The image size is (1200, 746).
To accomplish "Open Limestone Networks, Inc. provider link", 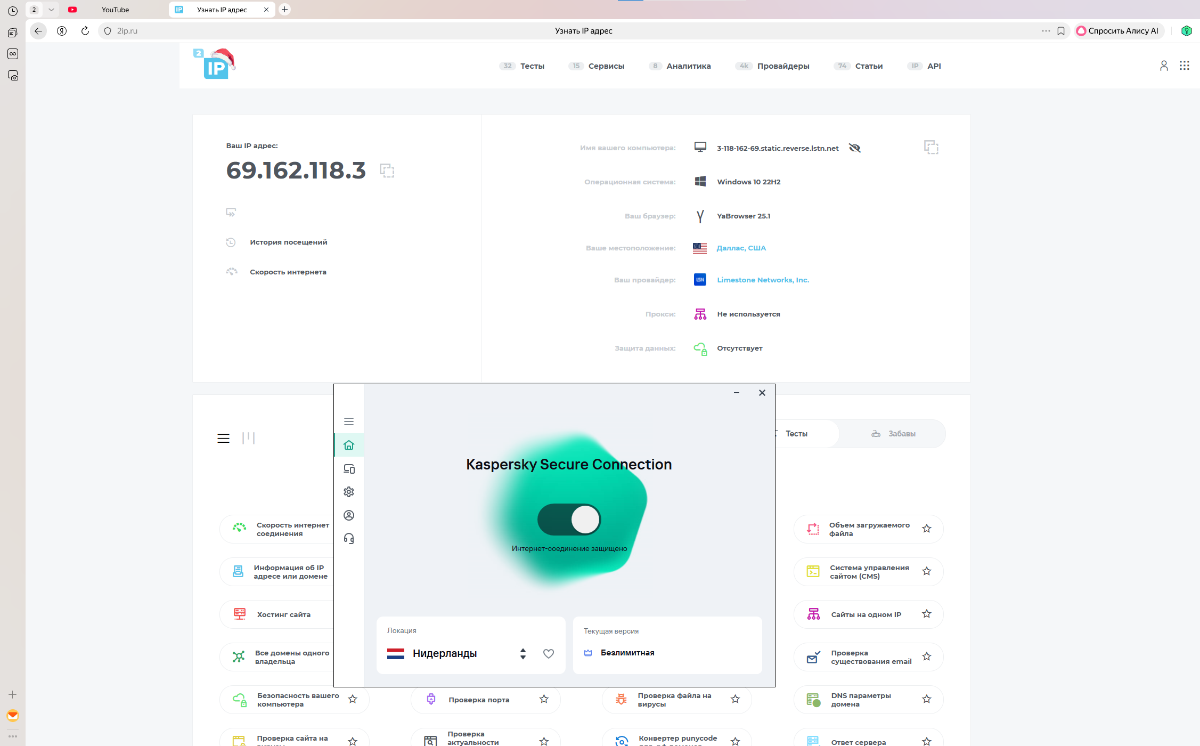I will pos(763,280).
